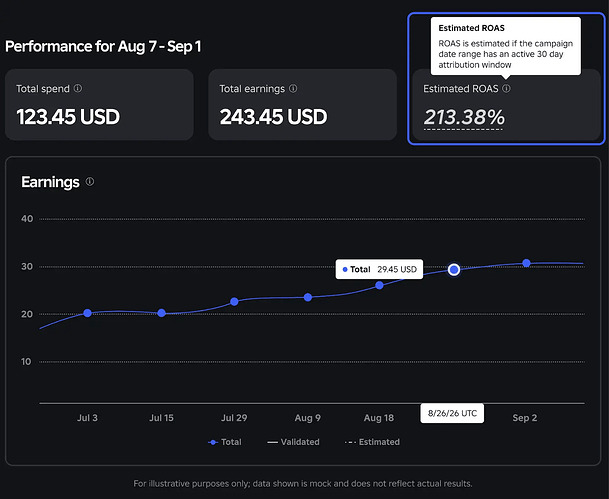Click the highlighted 8/26 data point
Screen dimensions: 609x499
click(454, 269)
